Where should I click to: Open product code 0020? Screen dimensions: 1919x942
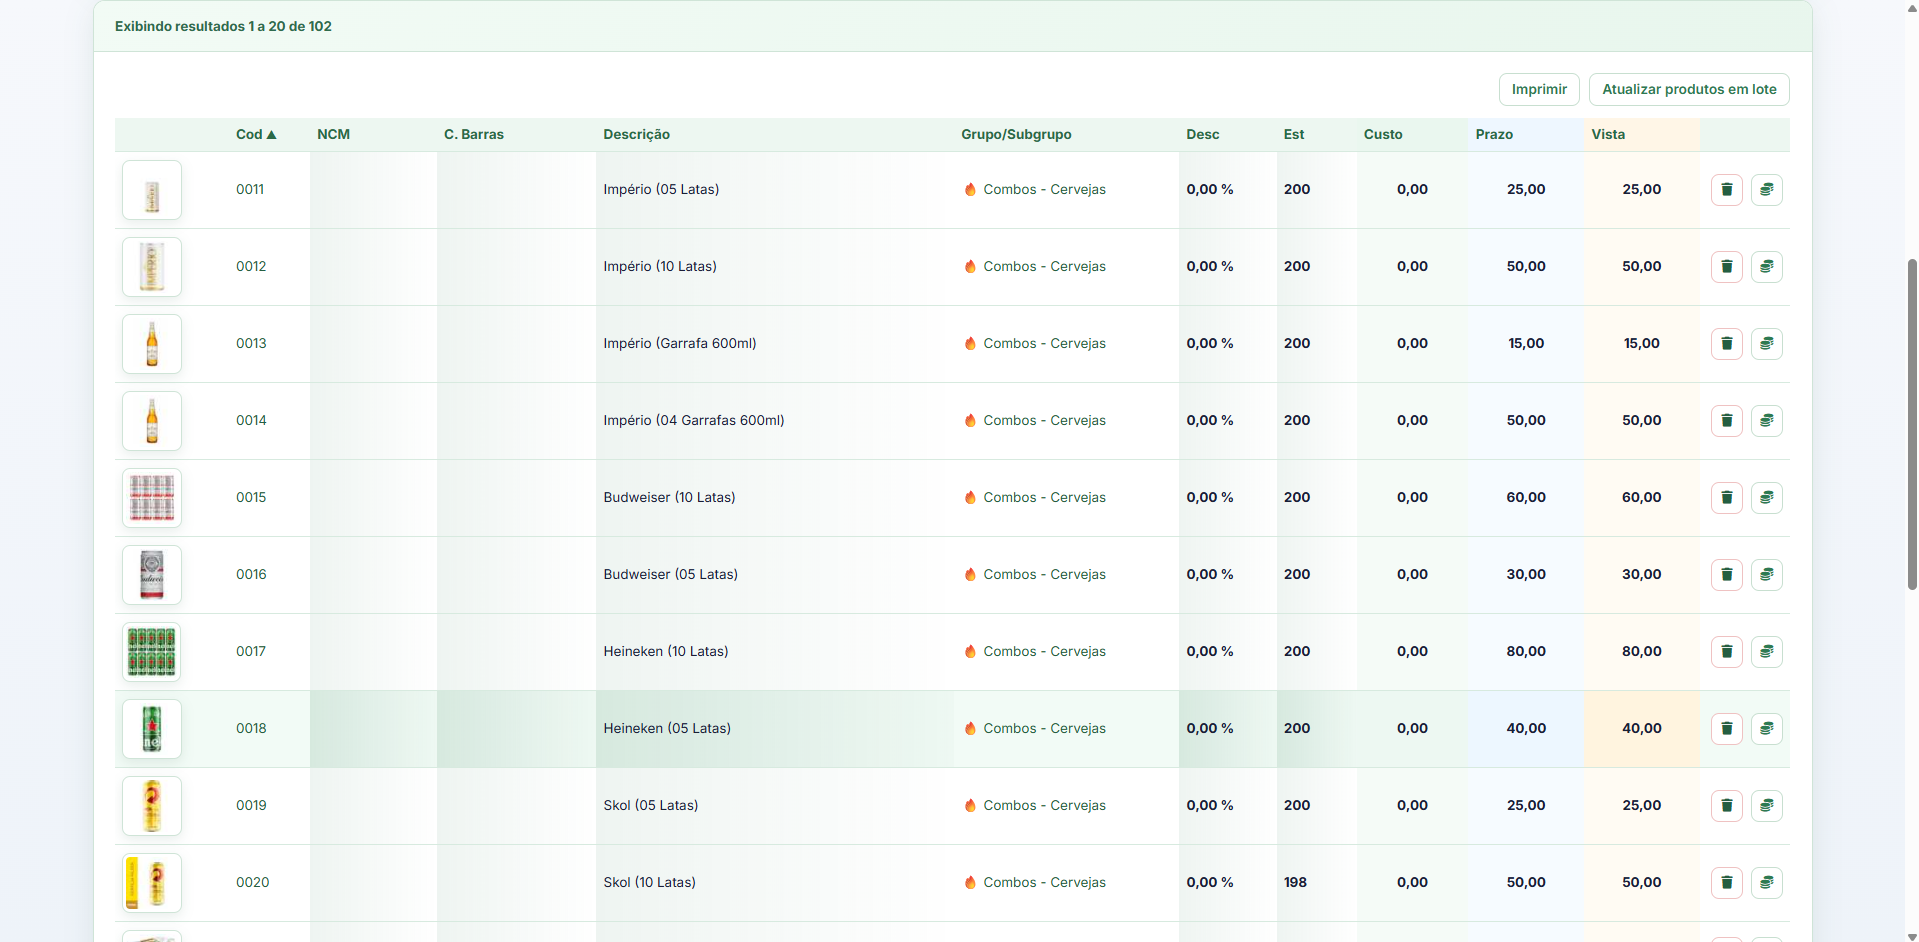[x=253, y=882]
